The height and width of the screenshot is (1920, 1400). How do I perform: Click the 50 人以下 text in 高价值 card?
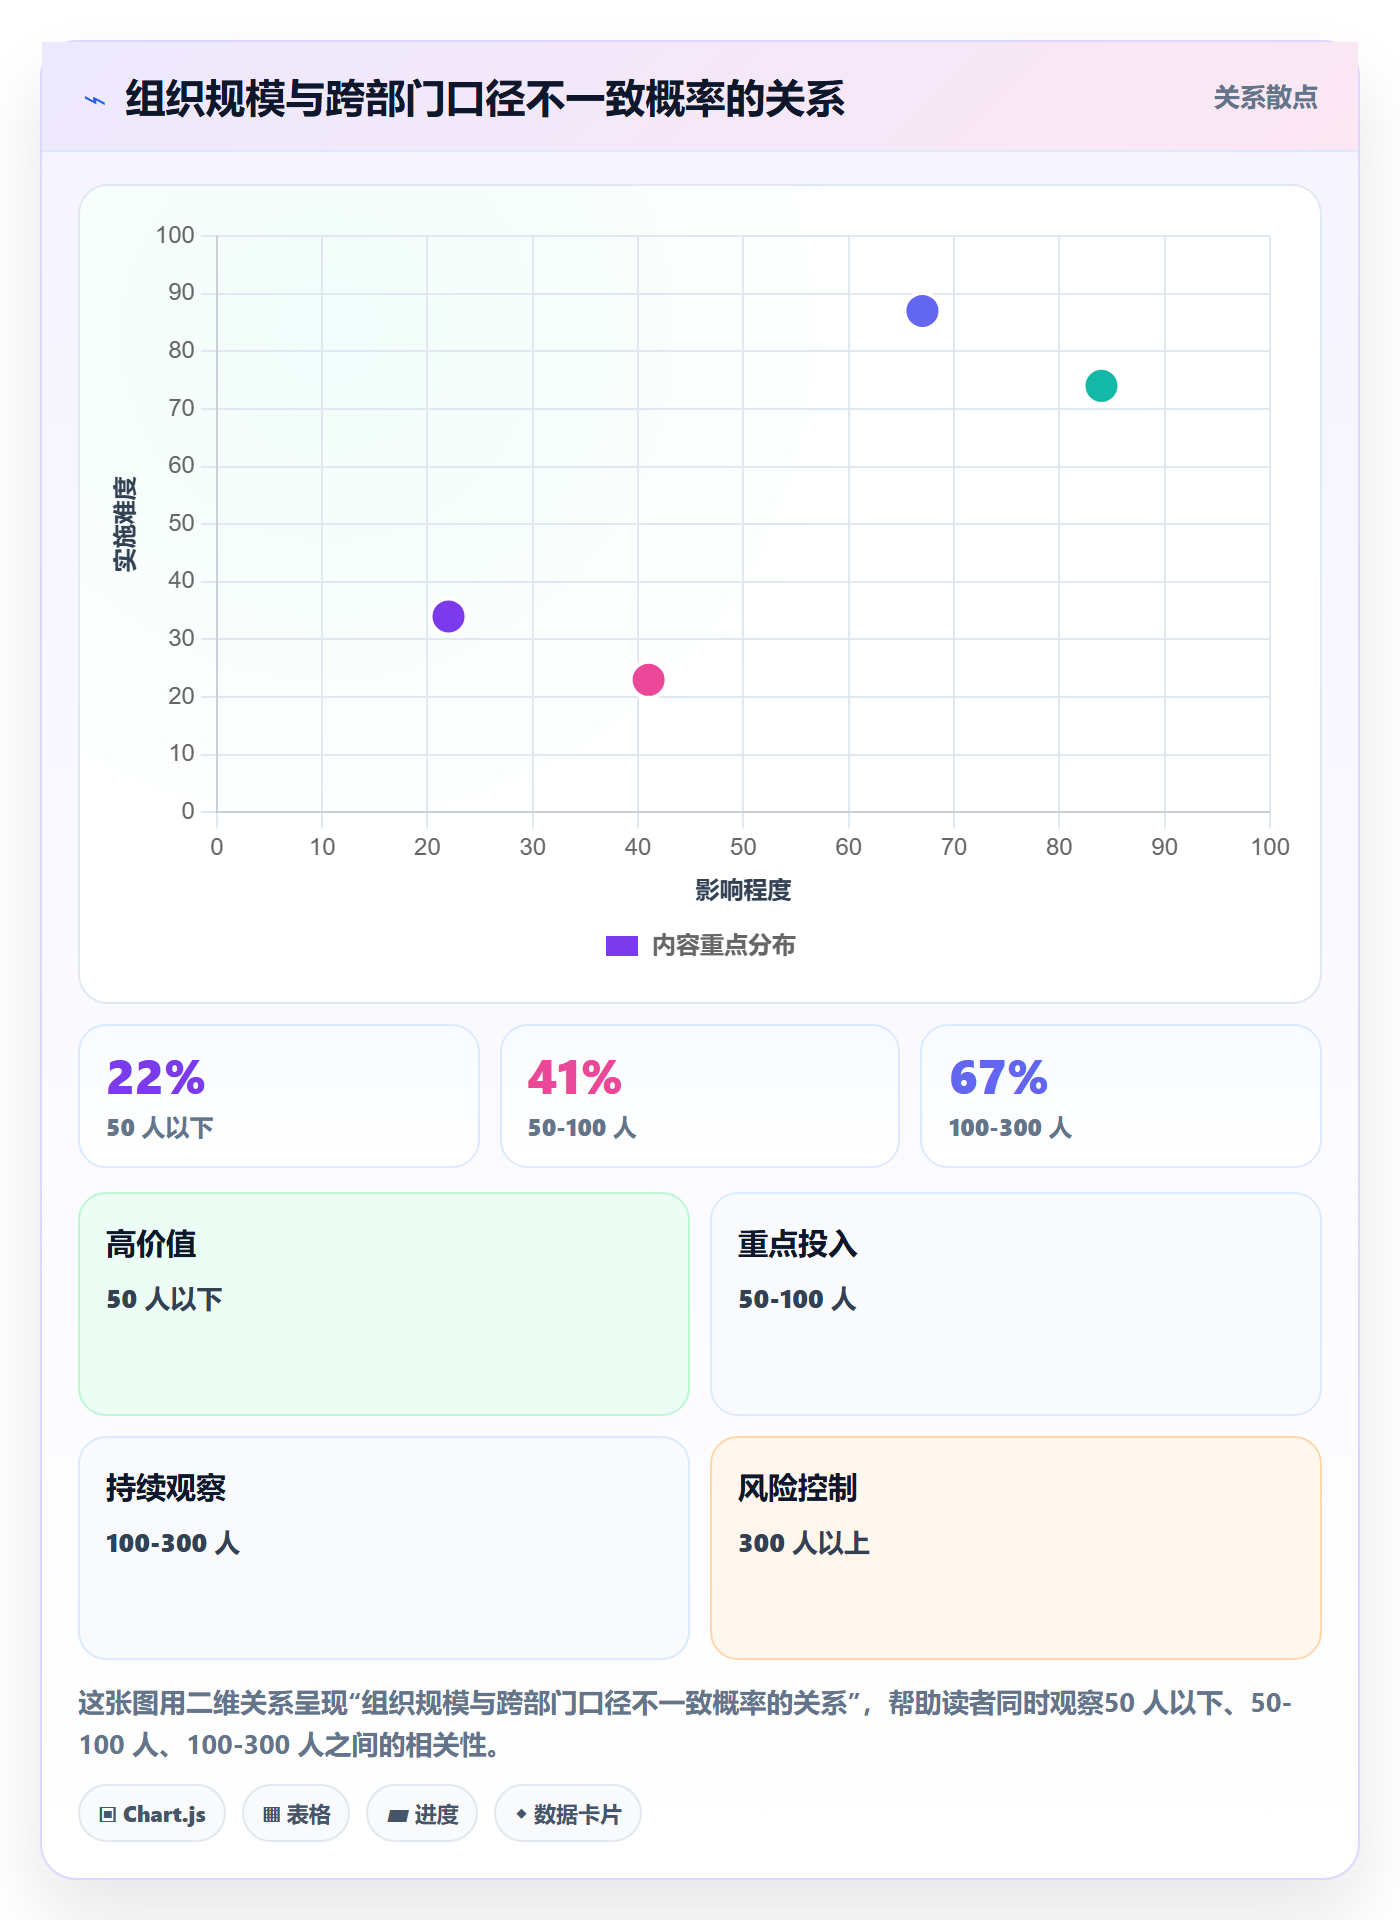[164, 1299]
